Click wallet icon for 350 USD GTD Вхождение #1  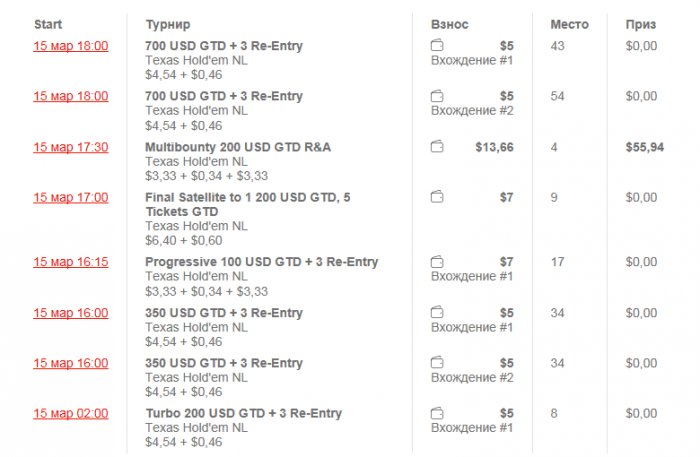436,313
